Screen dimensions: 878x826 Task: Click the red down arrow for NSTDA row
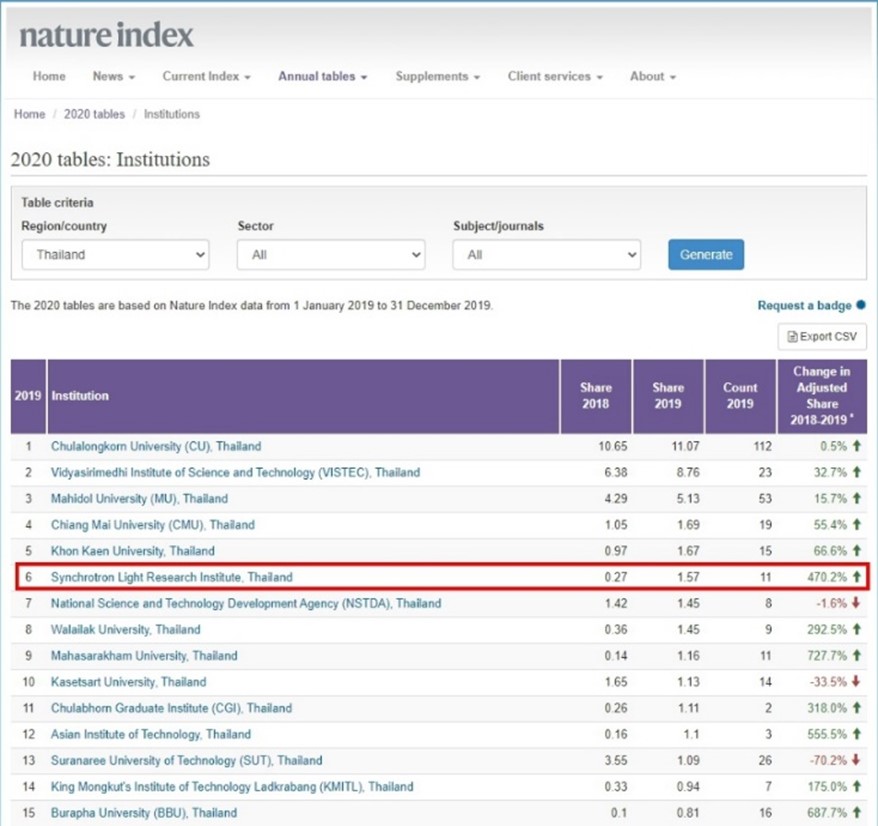856,603
